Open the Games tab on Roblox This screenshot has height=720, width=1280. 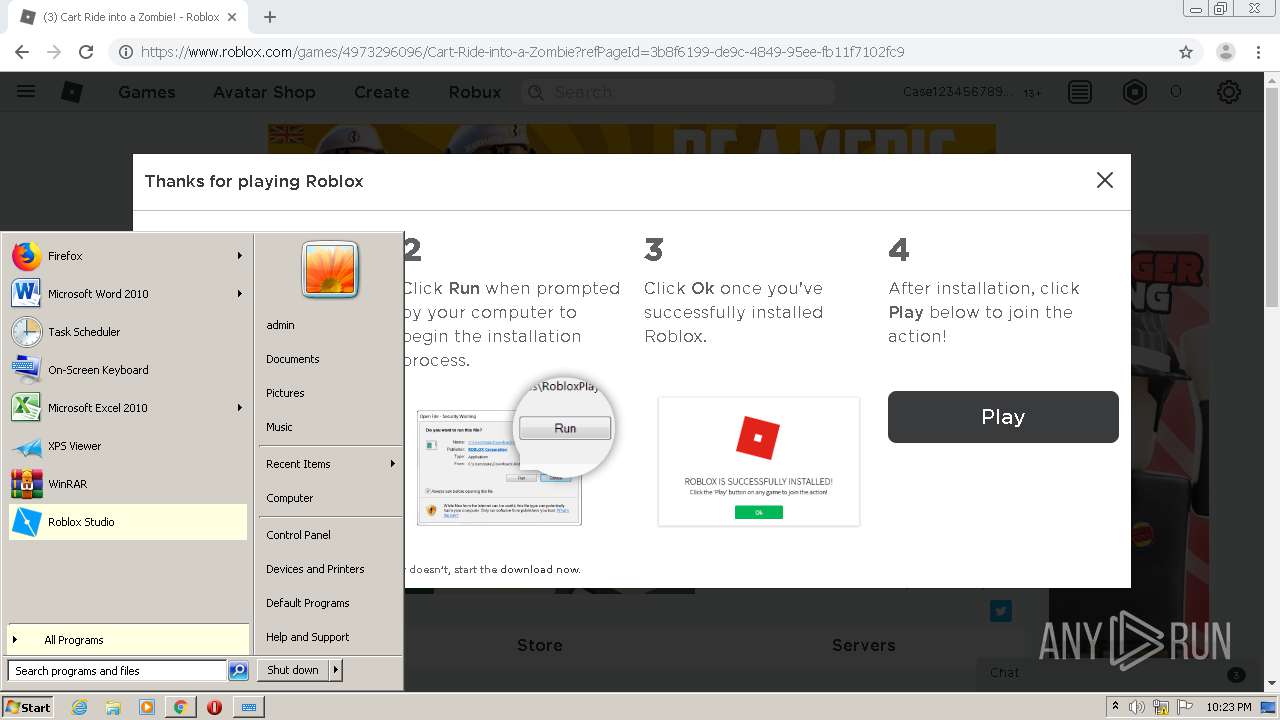[147, 92]
